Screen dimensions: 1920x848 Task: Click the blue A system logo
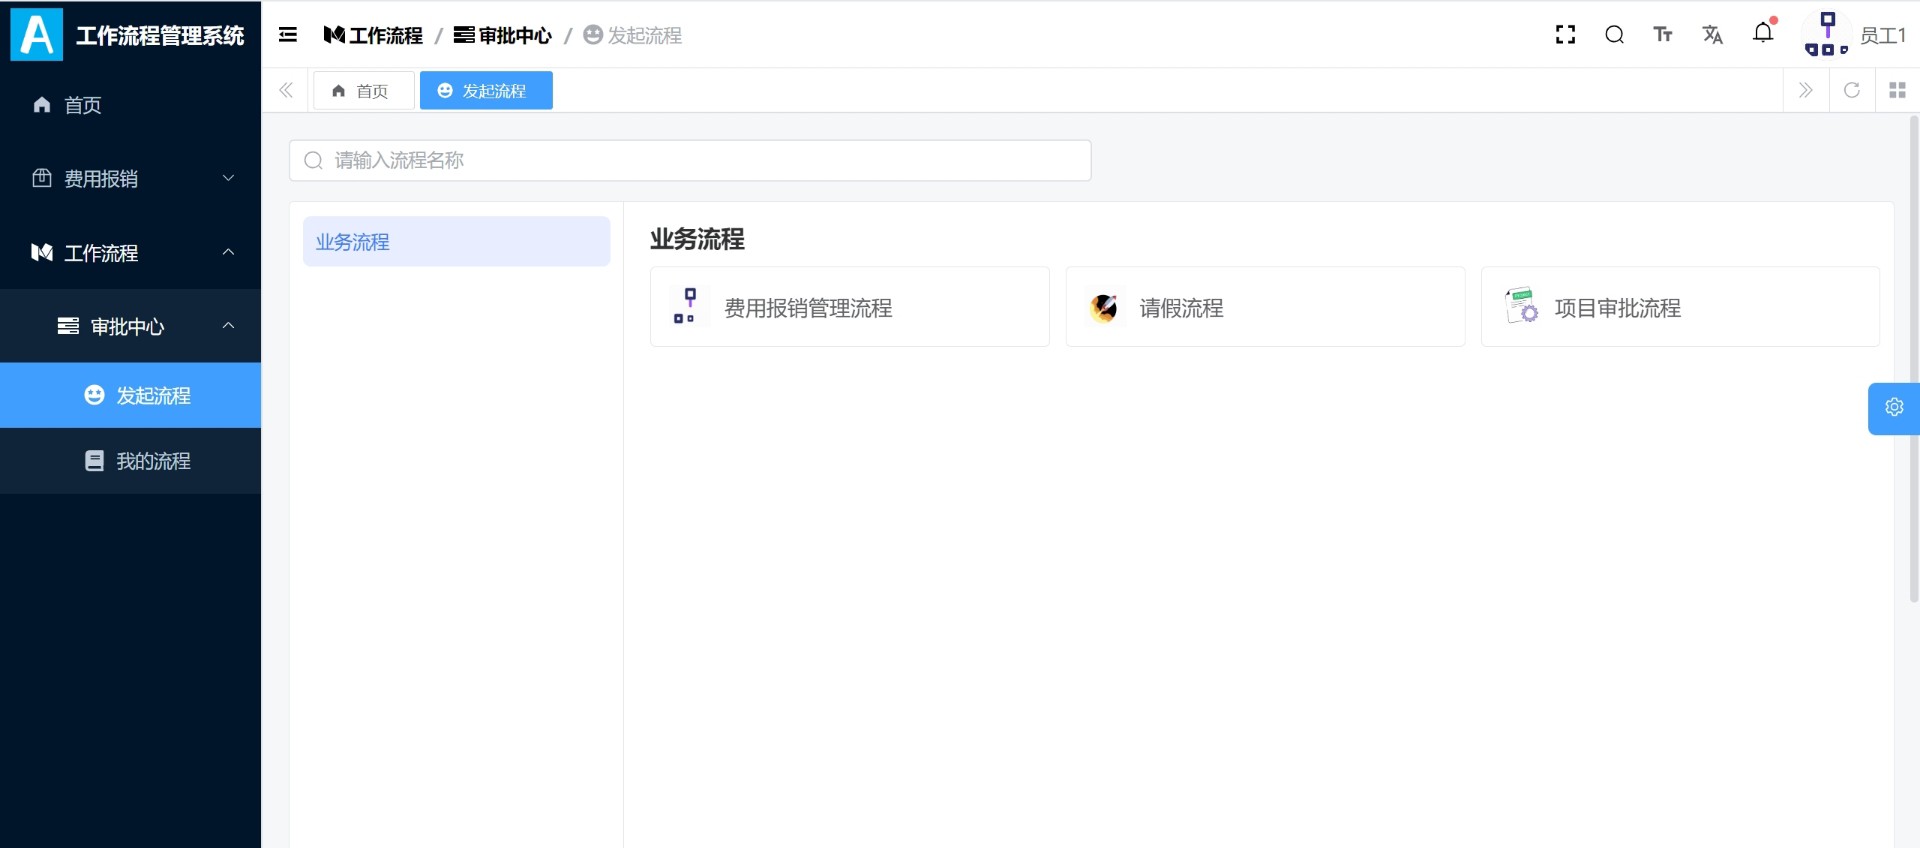(37, 35)
